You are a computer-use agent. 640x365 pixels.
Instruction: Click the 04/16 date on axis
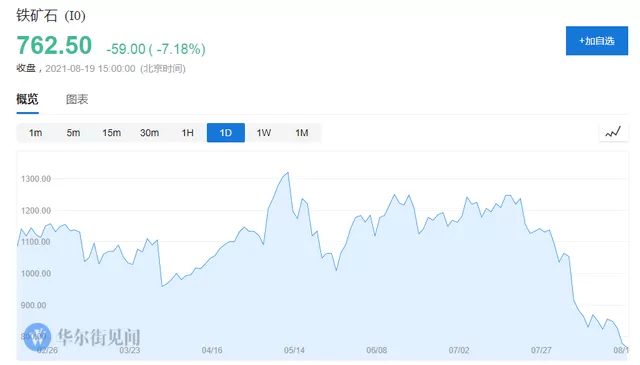point(212,350)
